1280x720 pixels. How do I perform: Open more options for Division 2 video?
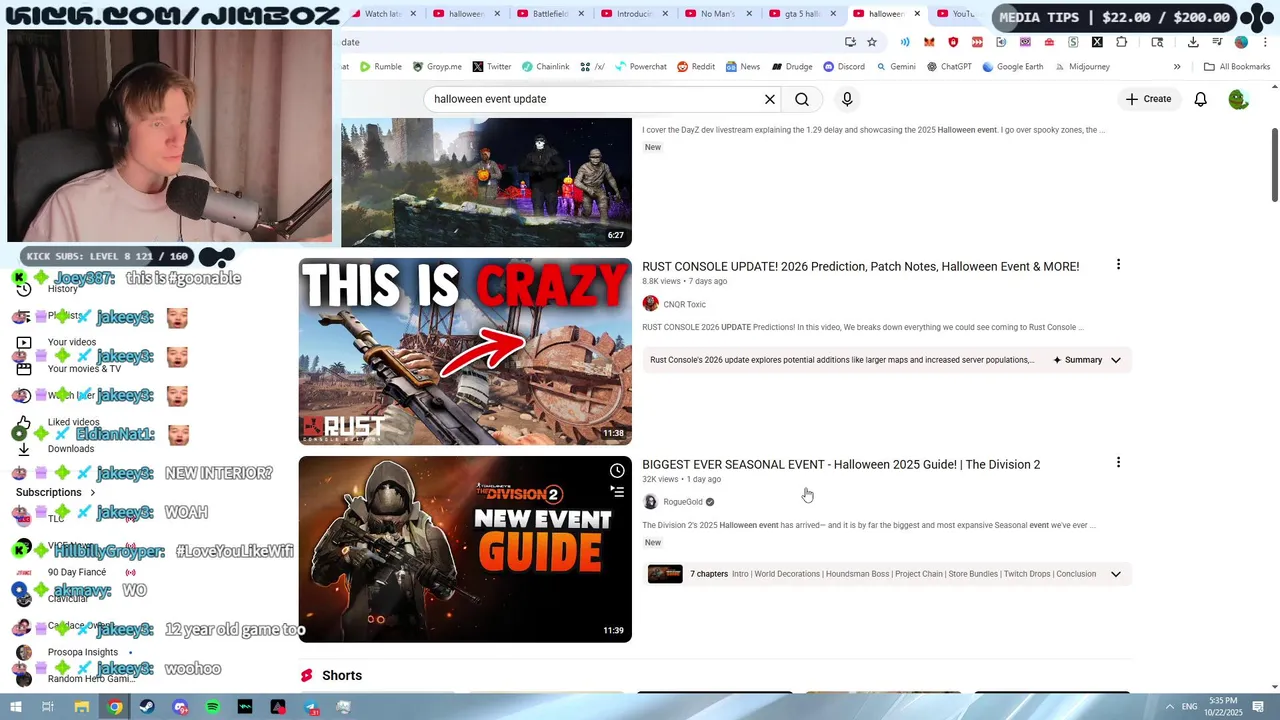1118,463
